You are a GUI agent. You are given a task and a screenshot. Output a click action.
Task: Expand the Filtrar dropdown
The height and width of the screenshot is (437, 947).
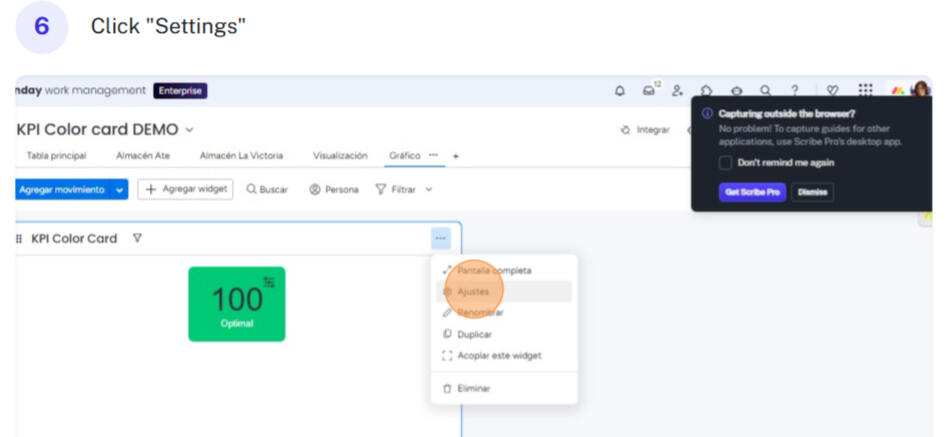click(429, 190)
